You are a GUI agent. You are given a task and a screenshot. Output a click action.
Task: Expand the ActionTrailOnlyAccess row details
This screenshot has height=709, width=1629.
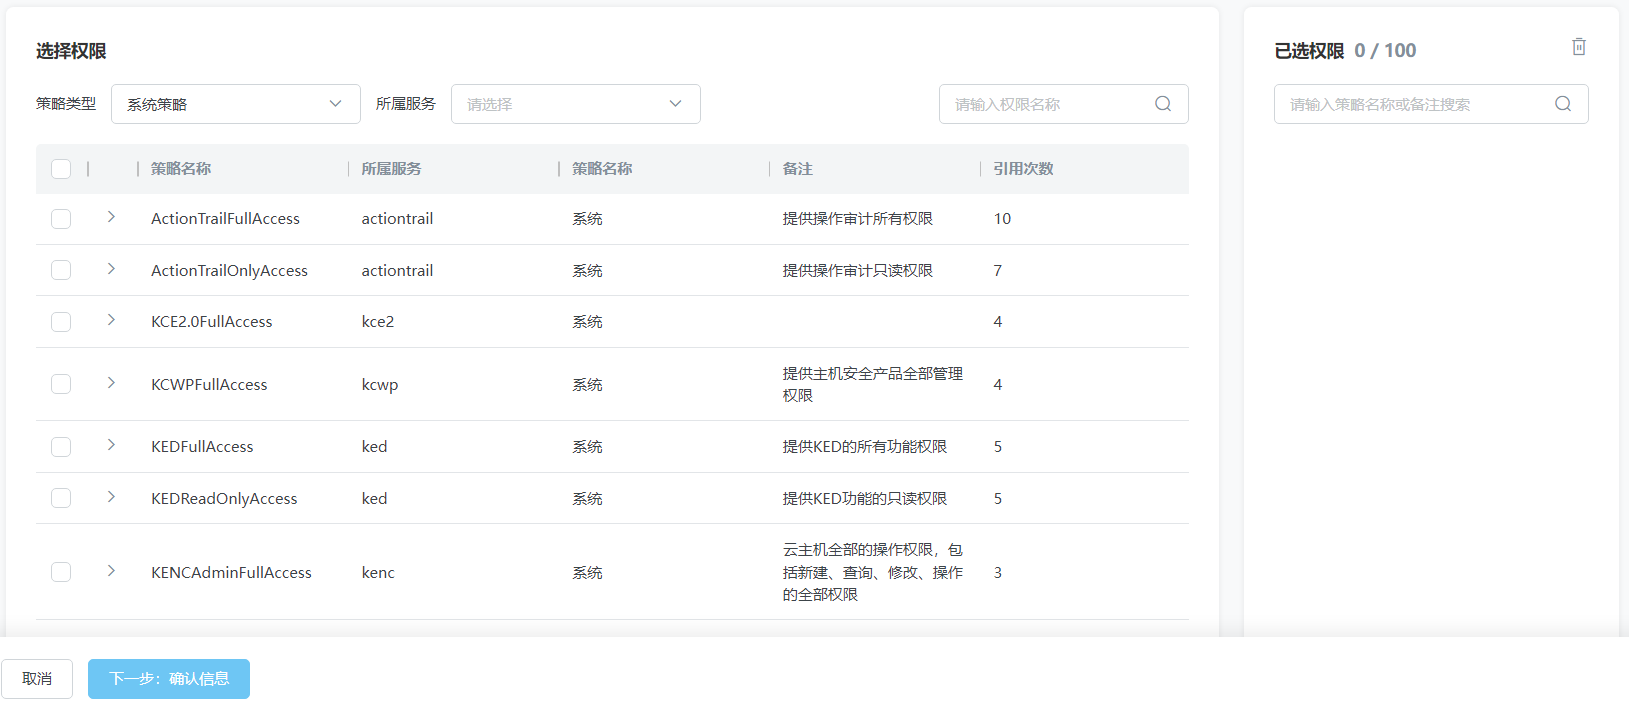[111, 269]
